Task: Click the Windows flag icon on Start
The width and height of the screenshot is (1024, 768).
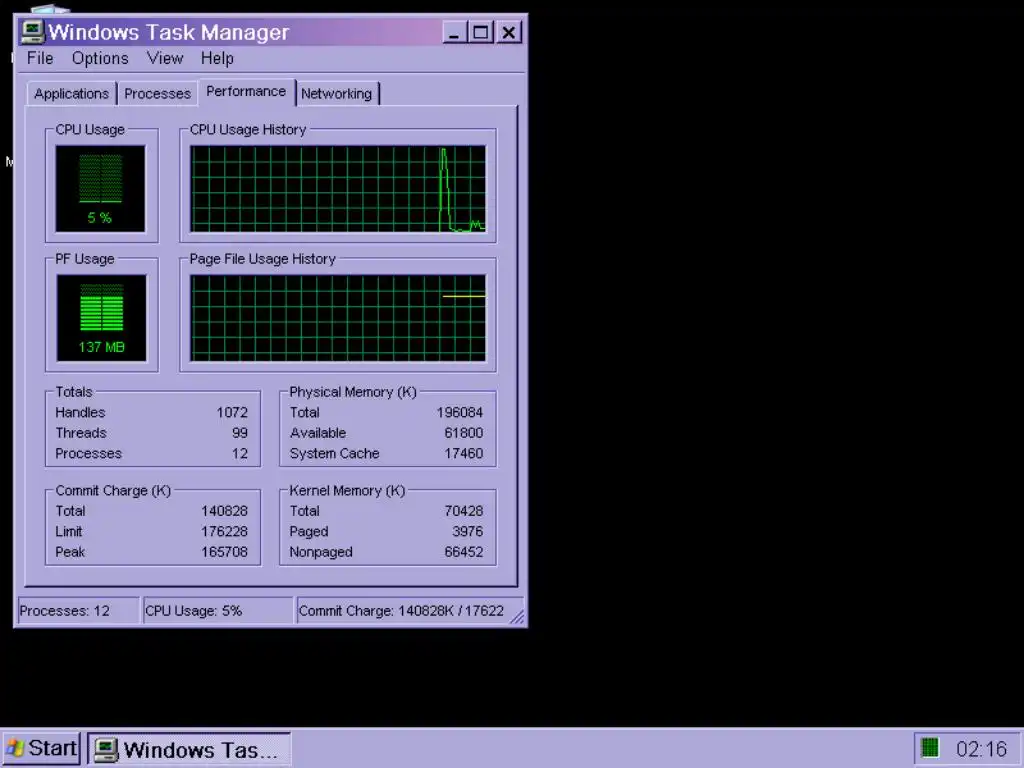Action: [14, 748]
